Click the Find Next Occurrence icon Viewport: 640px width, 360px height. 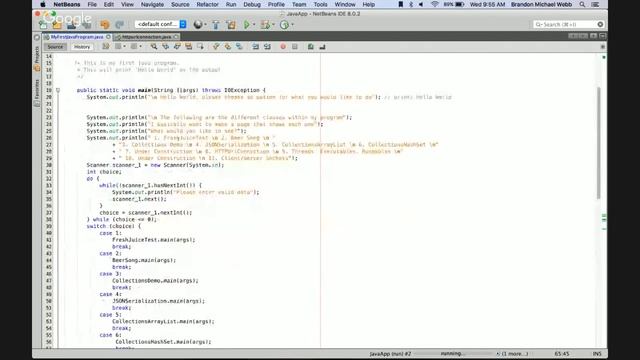pyautogui.click(x=177, y=47)
